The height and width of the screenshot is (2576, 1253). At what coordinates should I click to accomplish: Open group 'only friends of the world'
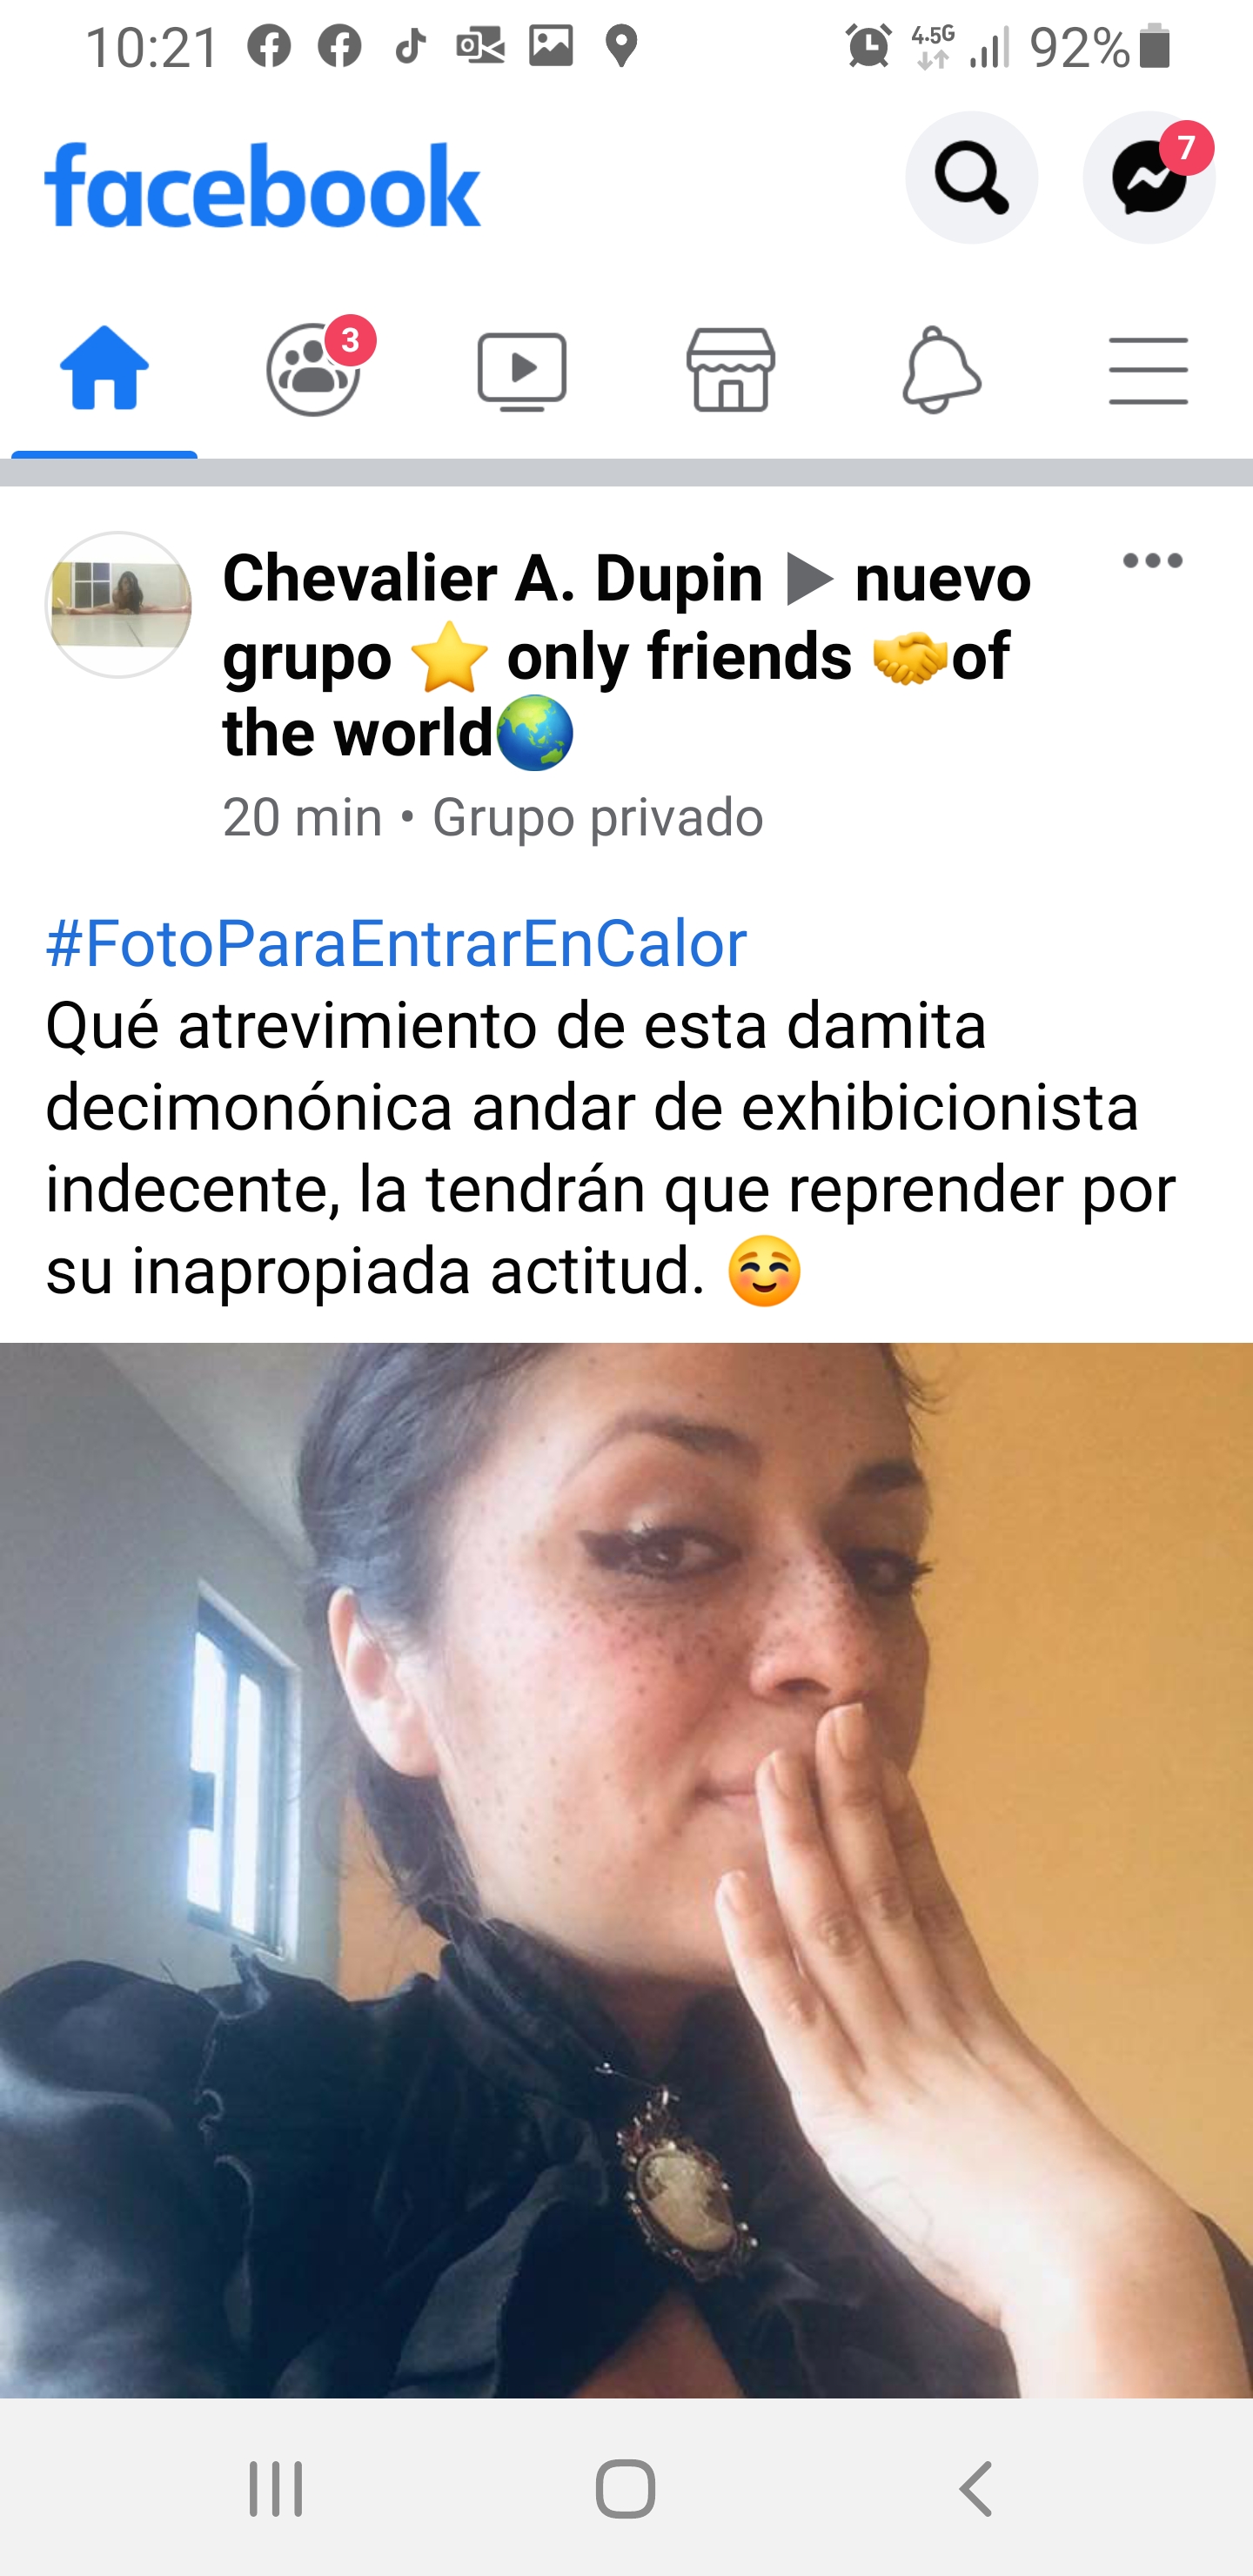[627, 656]
